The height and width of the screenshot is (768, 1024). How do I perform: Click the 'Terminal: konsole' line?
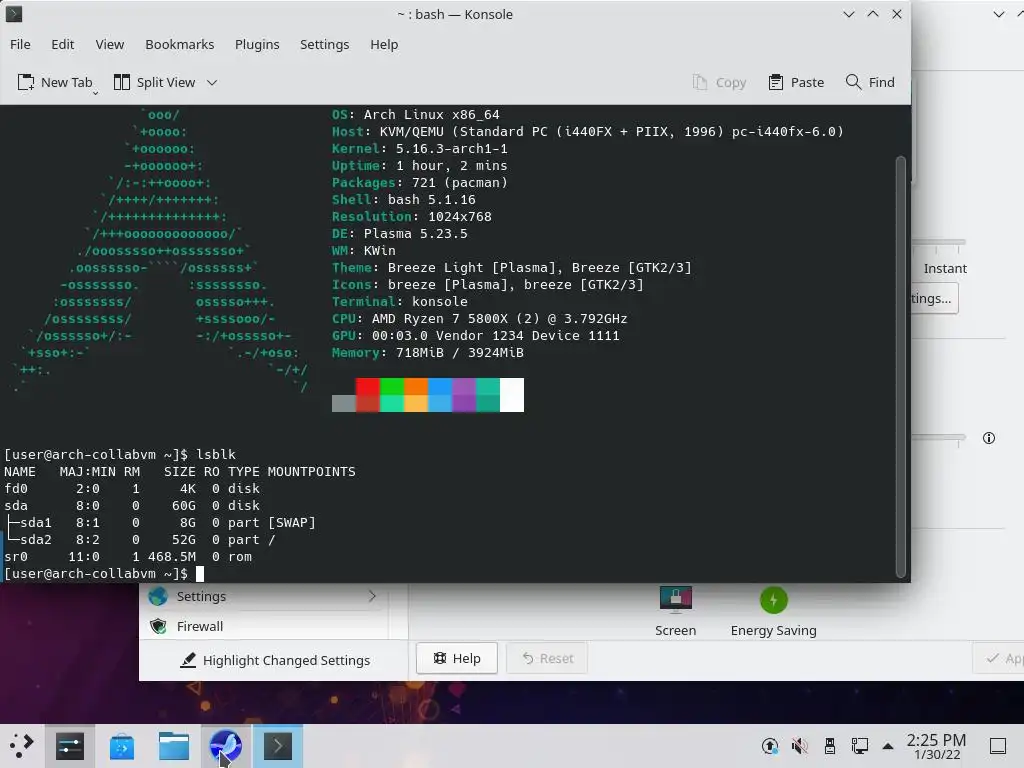point(400,302)
